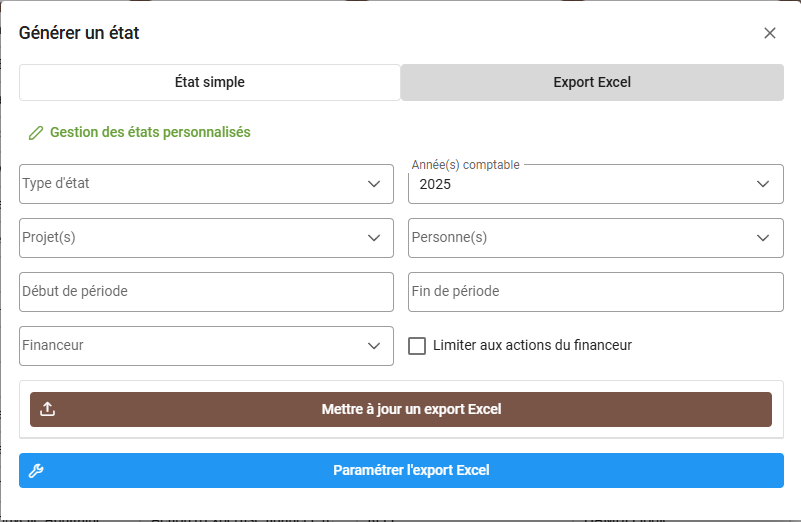Select the Export Excel tab

[592, 83]
